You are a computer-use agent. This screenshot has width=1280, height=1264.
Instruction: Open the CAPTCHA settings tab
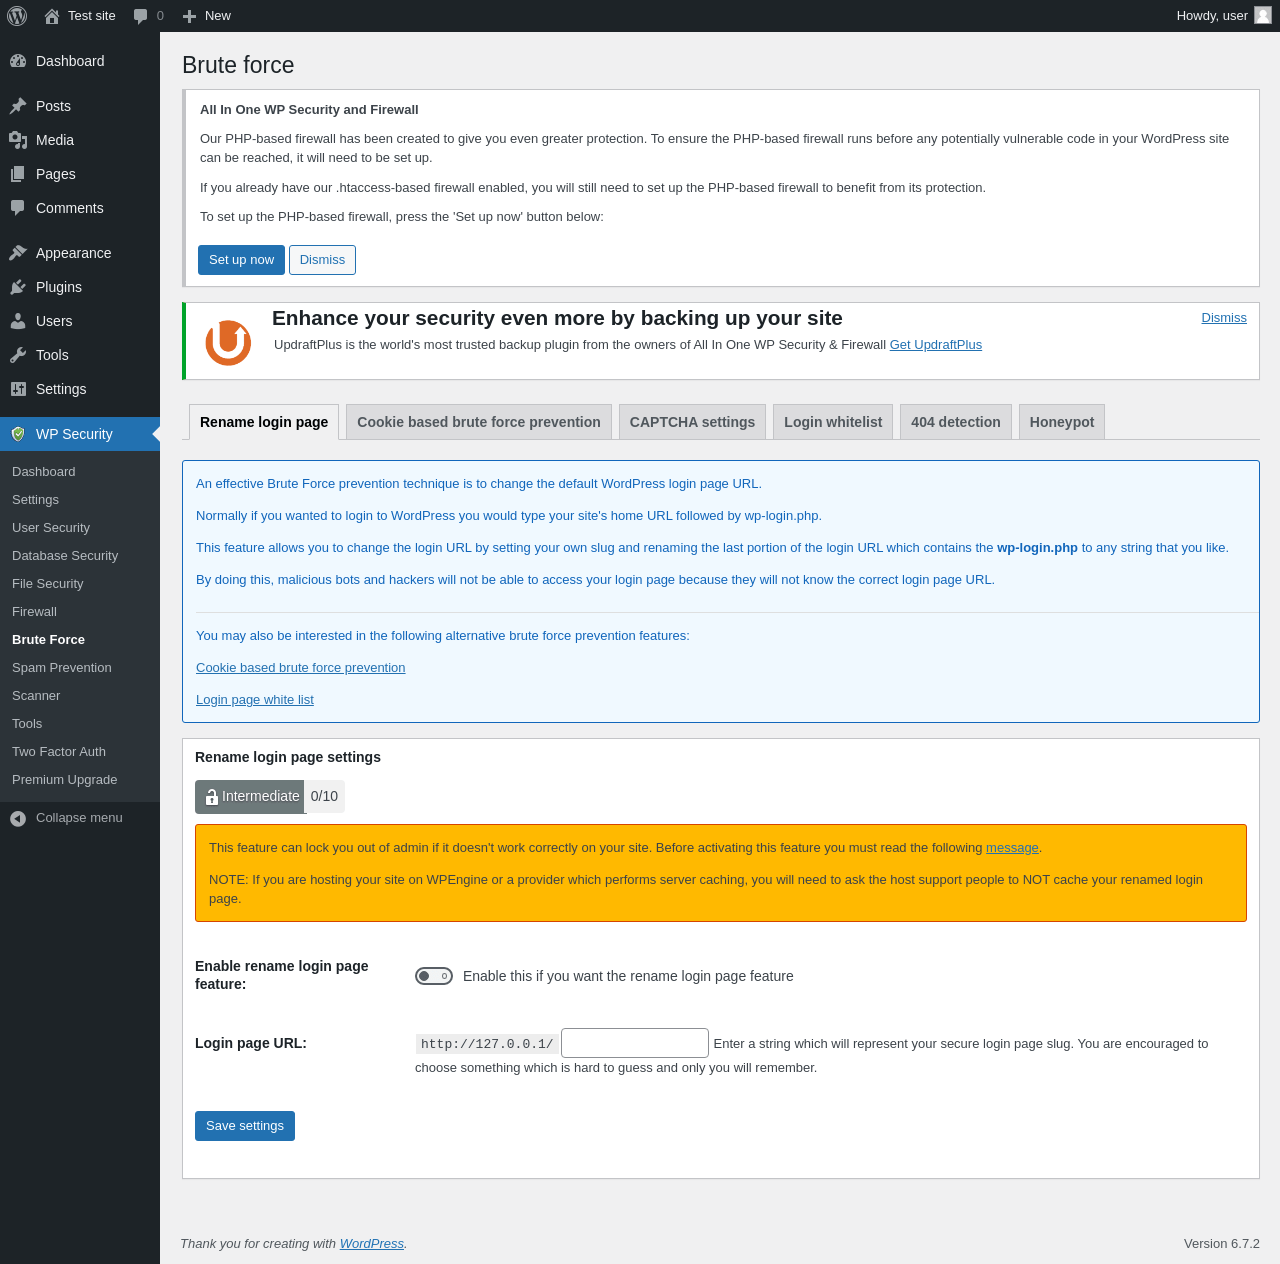692,422
